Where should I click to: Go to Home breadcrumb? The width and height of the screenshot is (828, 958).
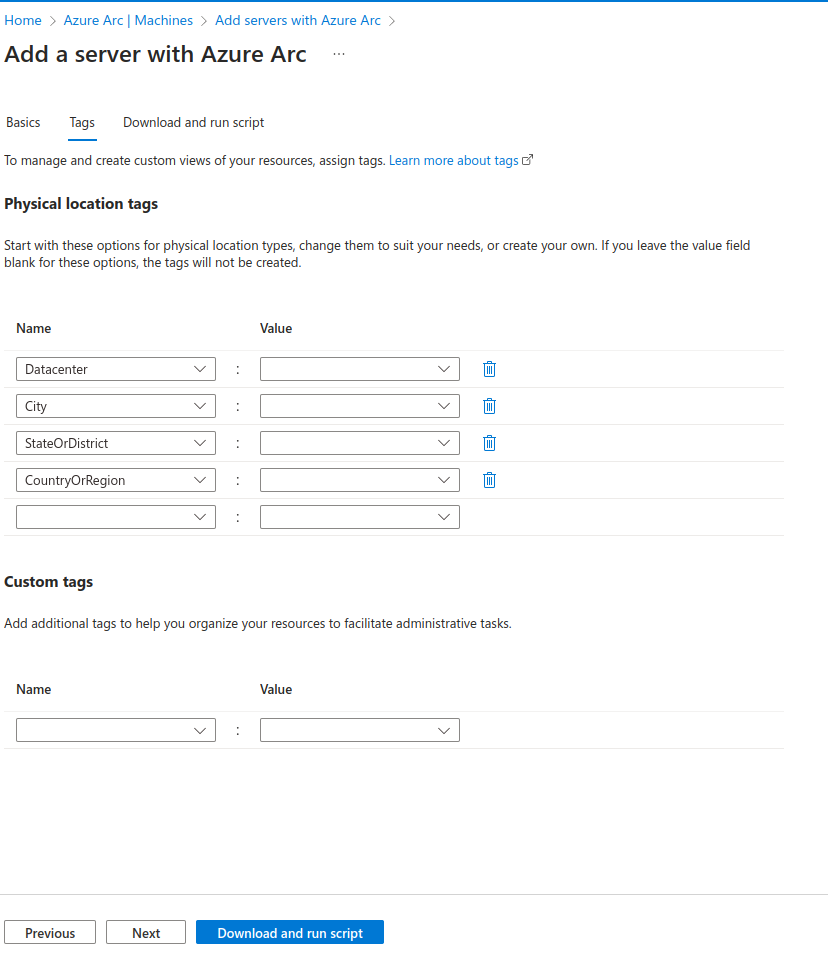click(x=23, y=20)
